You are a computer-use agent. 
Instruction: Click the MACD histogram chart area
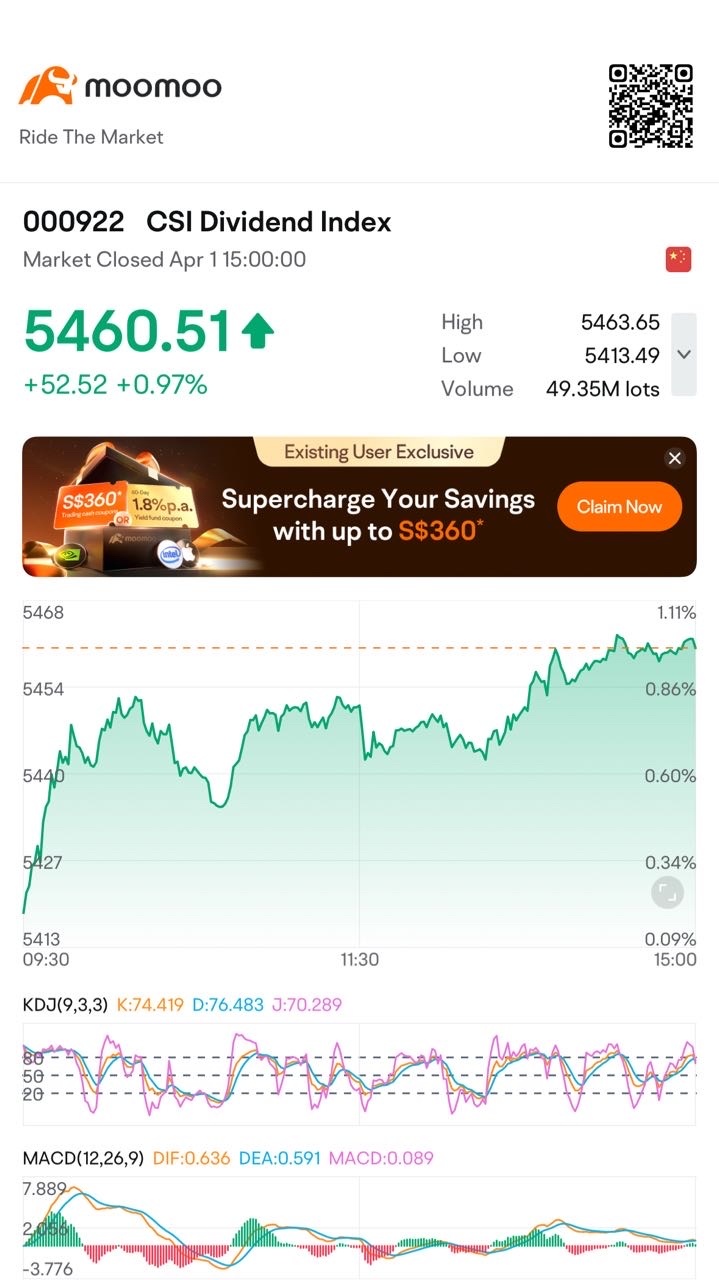click(x=359, y=1228)
